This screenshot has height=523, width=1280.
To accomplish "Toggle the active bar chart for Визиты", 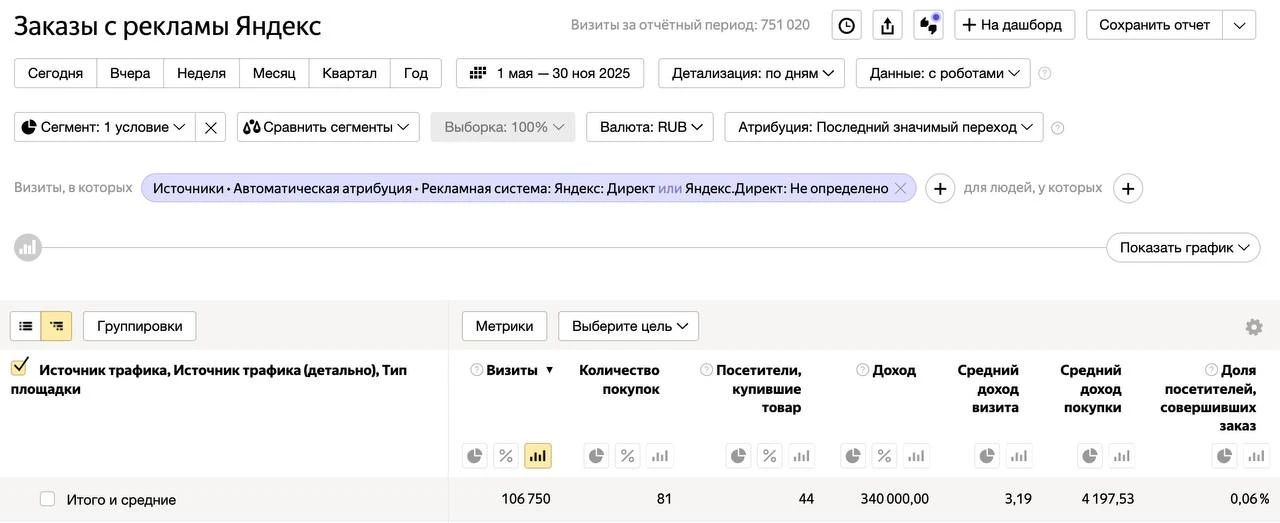I will pos(538,456).
